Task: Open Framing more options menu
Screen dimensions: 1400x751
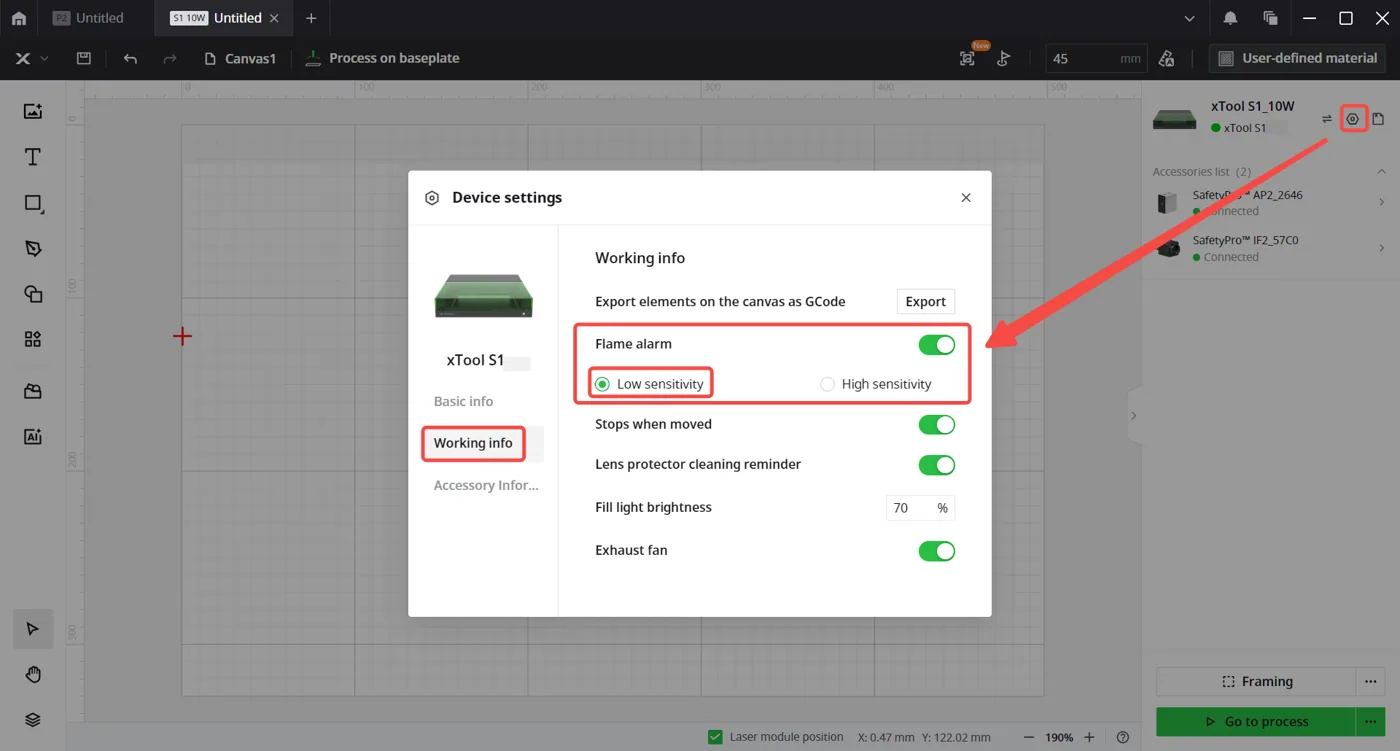Action: 1371,682
